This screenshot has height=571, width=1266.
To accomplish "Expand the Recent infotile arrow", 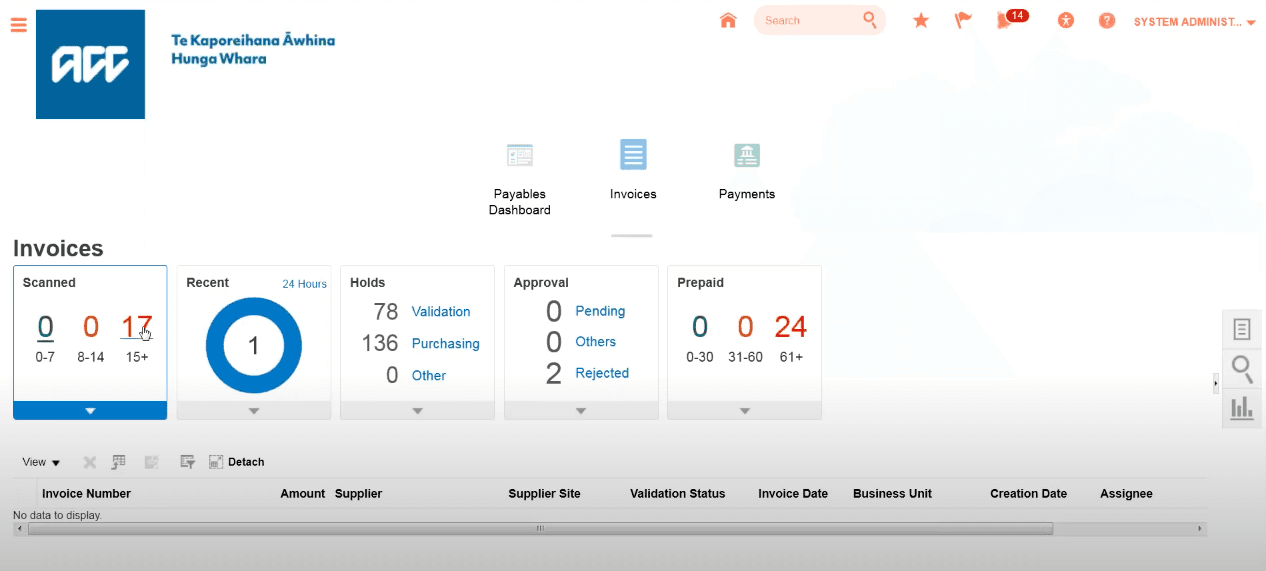I will pyautogui.click(x=254, y=411).
